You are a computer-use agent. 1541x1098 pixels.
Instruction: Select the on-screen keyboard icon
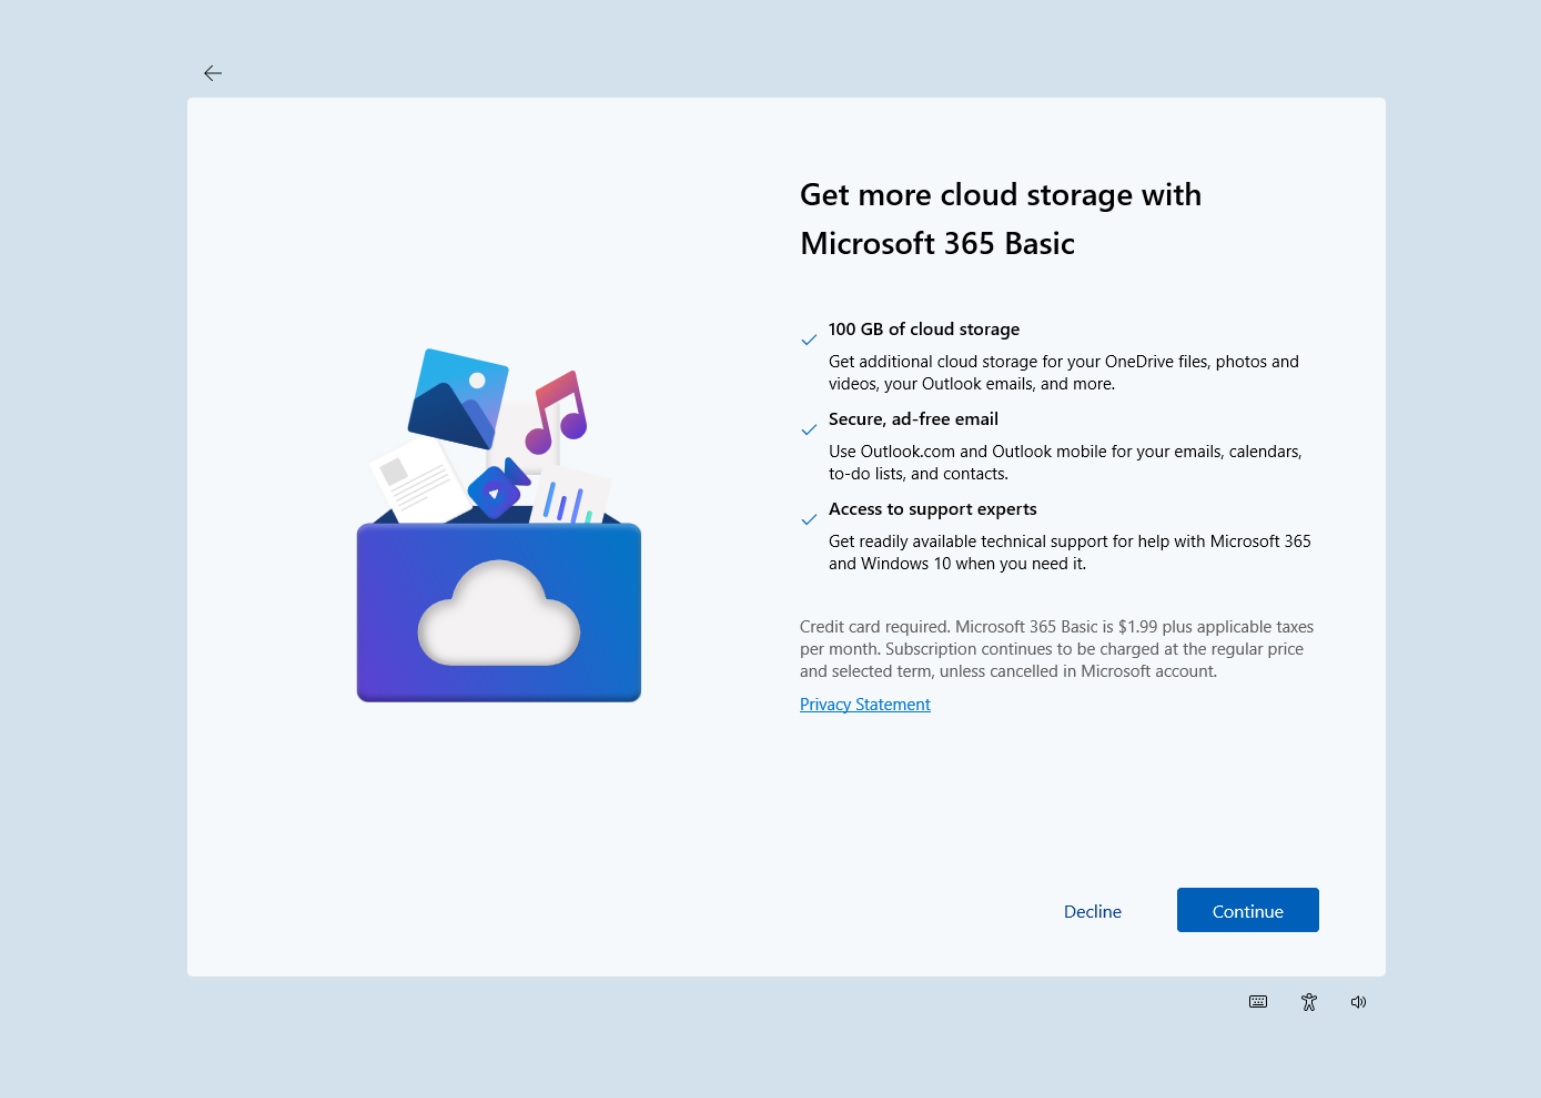tap(1257, 1001)
